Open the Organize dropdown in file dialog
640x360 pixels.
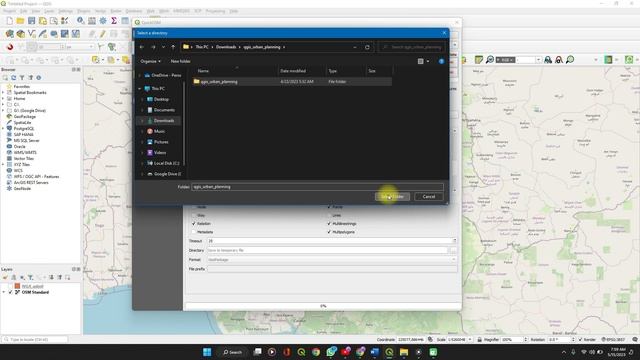[150, 61]
